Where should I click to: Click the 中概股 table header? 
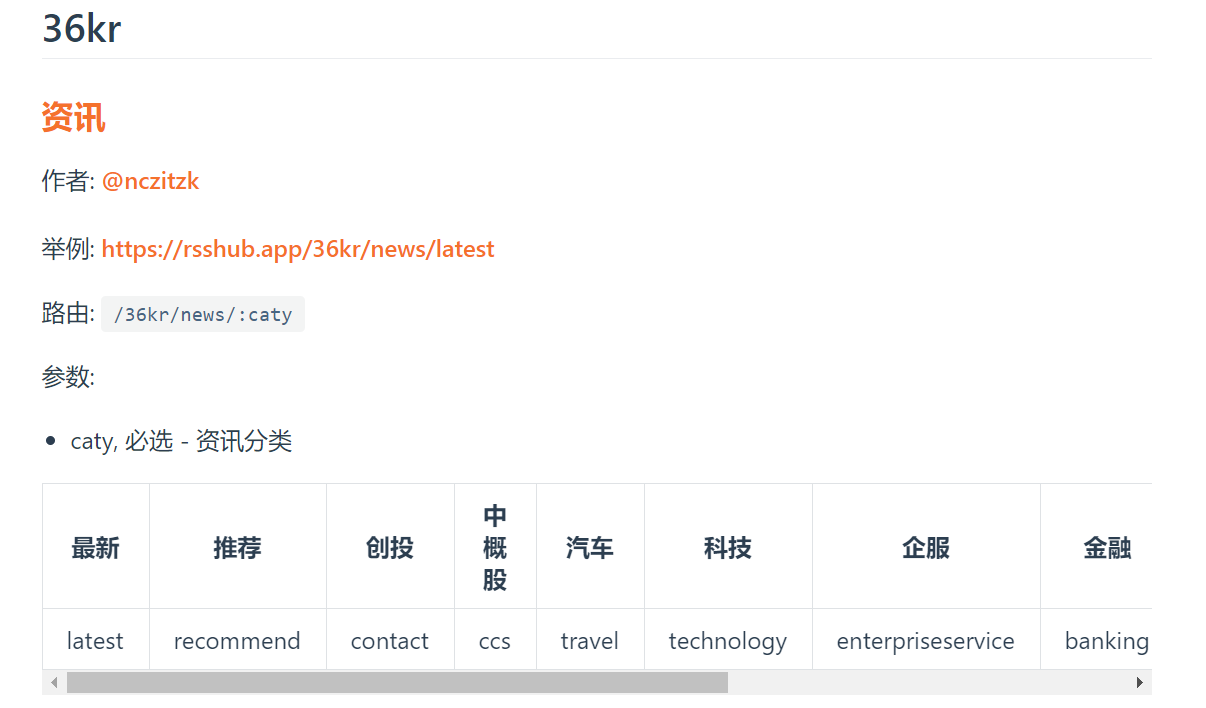(x=495, y=548)
